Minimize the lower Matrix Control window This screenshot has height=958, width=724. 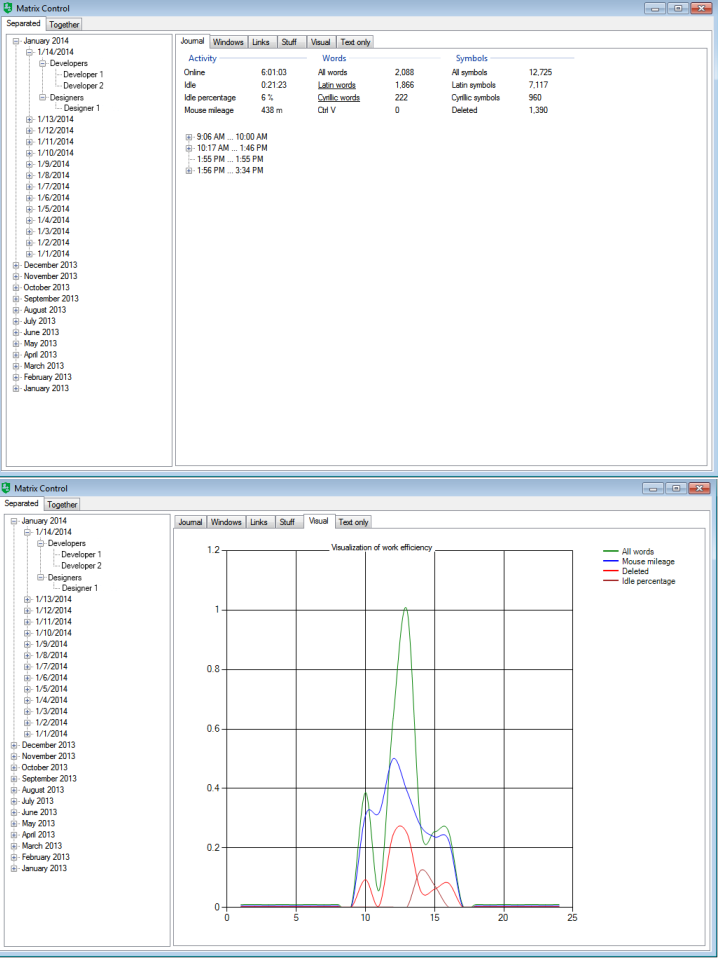(653, 488)
